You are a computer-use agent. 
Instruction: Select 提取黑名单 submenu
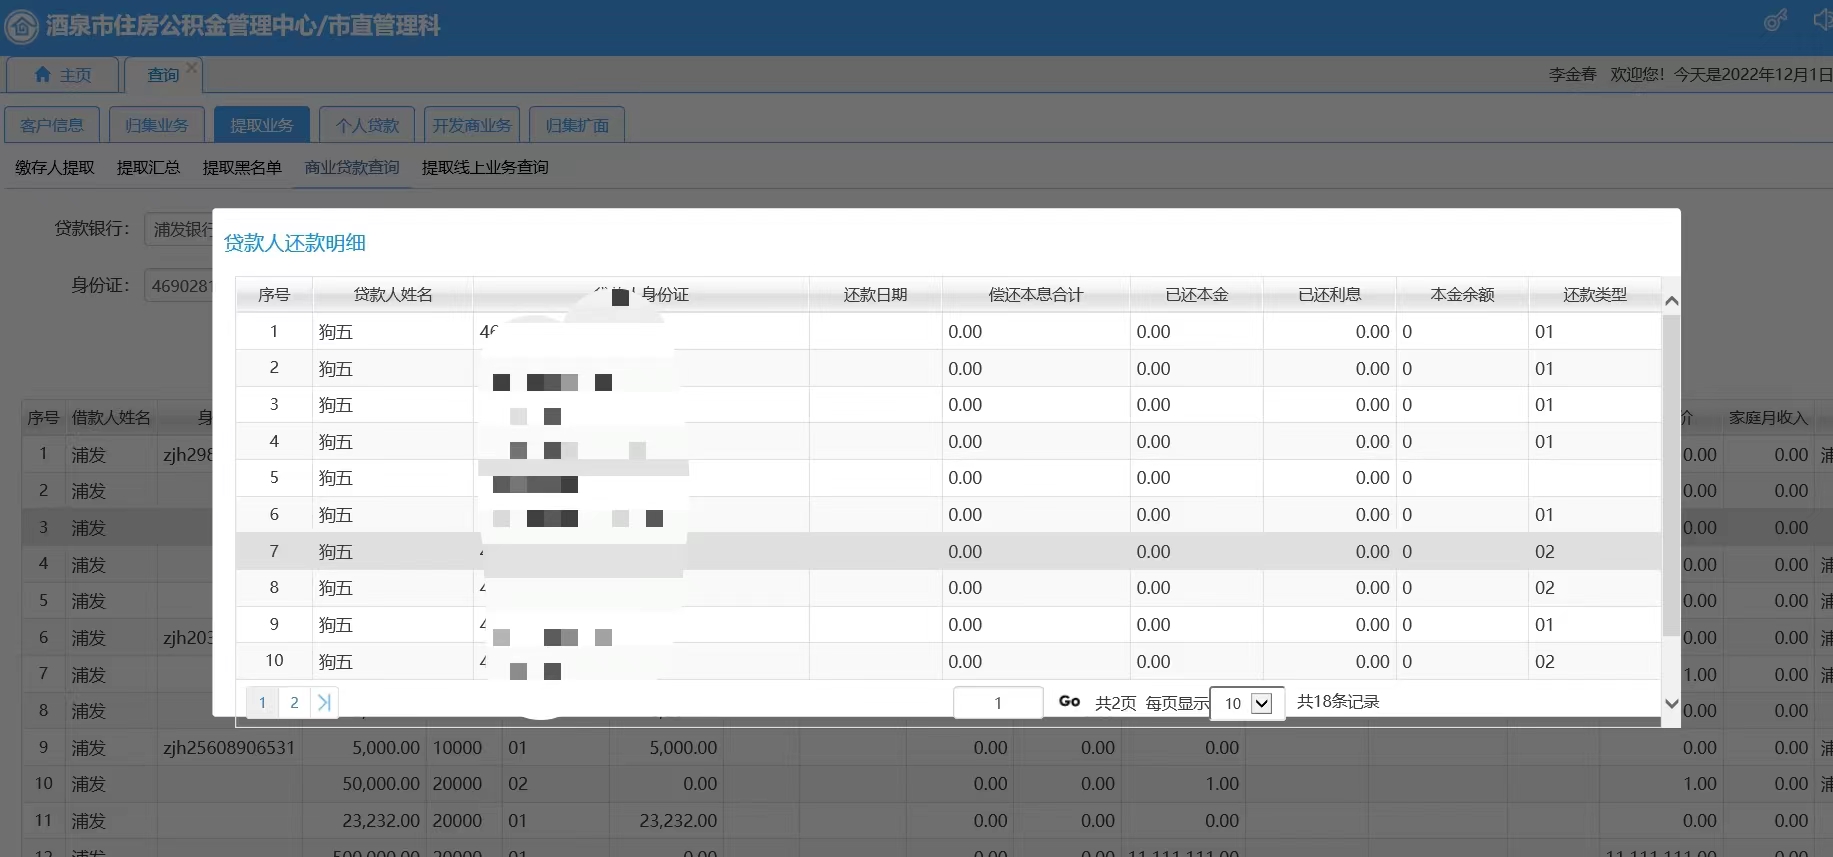tap(242, 167)
